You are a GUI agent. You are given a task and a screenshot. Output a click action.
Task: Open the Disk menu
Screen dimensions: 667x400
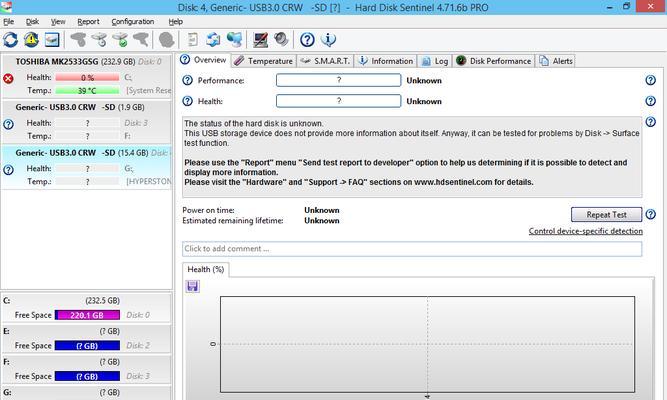32,22
